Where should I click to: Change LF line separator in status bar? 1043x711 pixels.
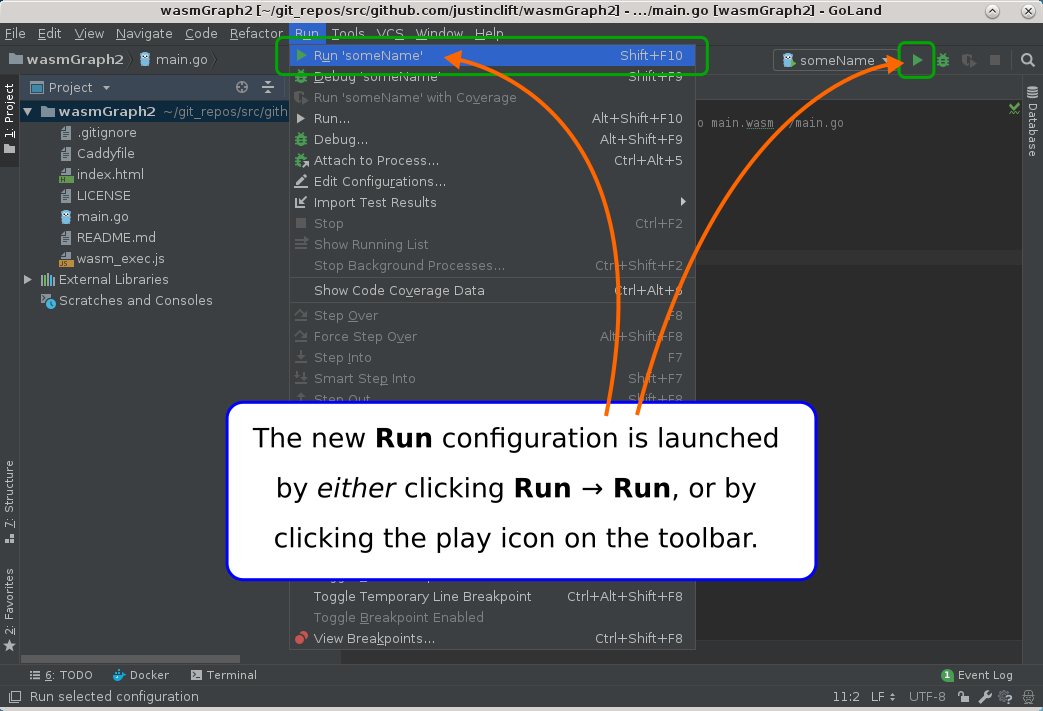tap(883, 697)
